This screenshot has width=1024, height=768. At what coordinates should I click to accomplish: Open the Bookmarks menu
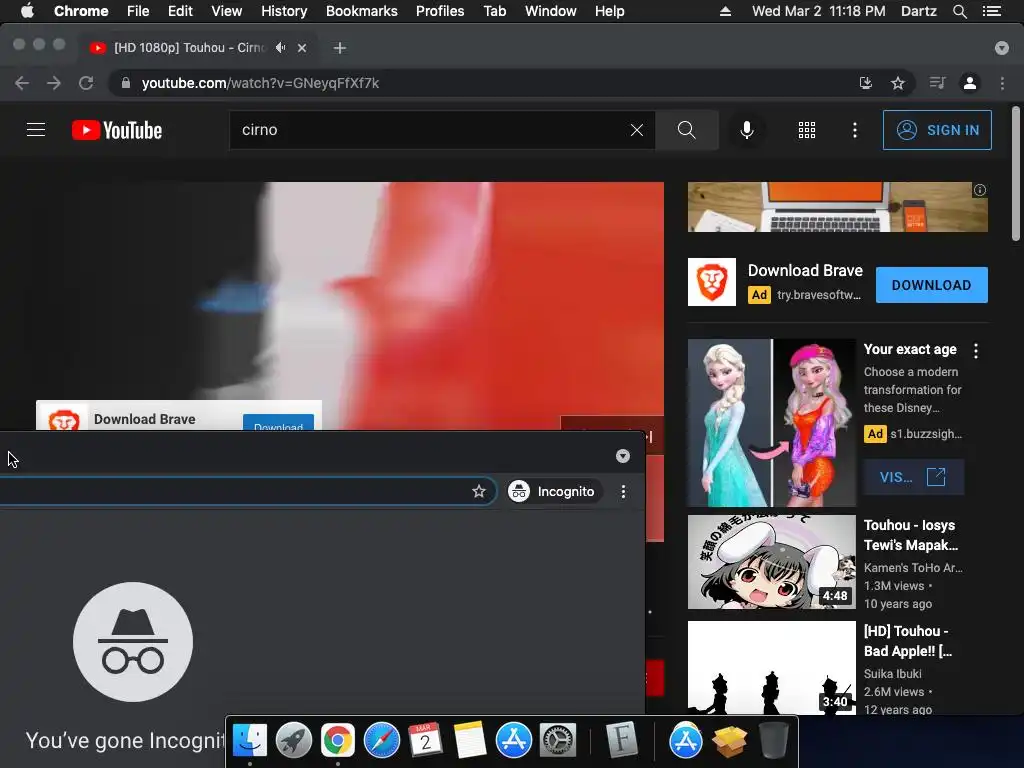(362, 11)
